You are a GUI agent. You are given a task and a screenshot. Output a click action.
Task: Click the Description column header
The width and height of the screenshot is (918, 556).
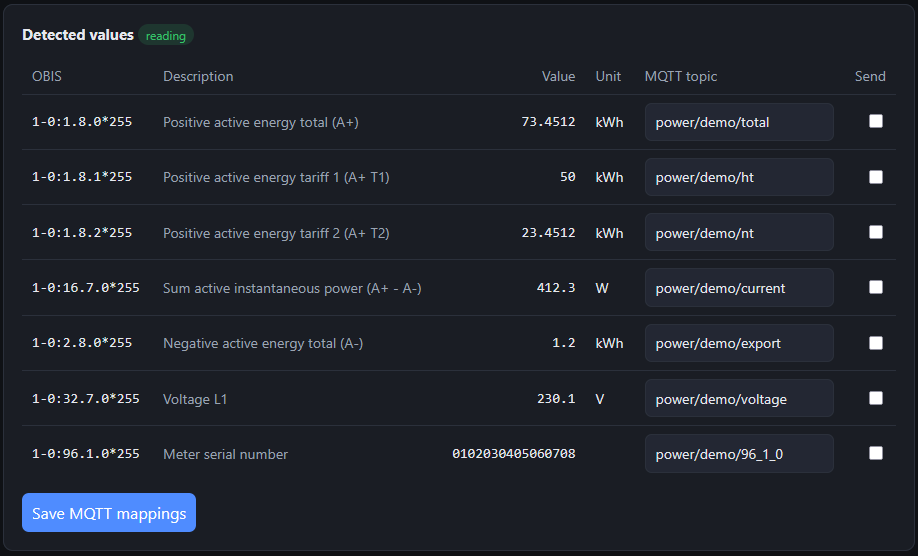click(x=198, y=76)
